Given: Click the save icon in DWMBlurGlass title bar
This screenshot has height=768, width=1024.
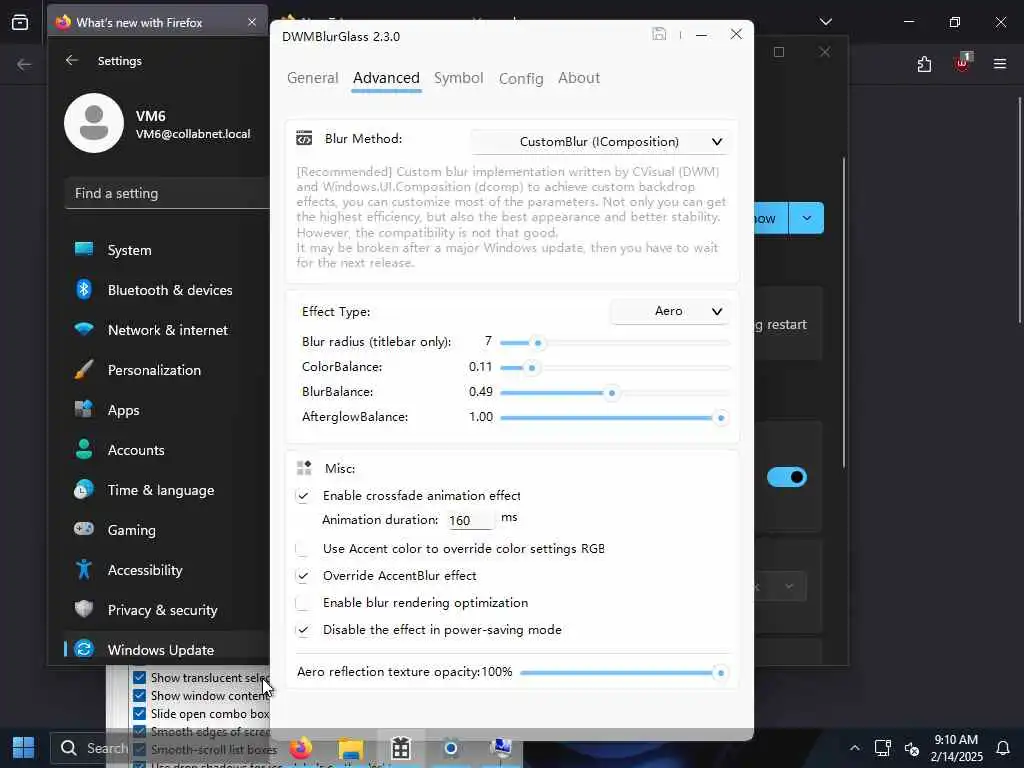Looking at the screenshot, I should (x=659, y=34).
